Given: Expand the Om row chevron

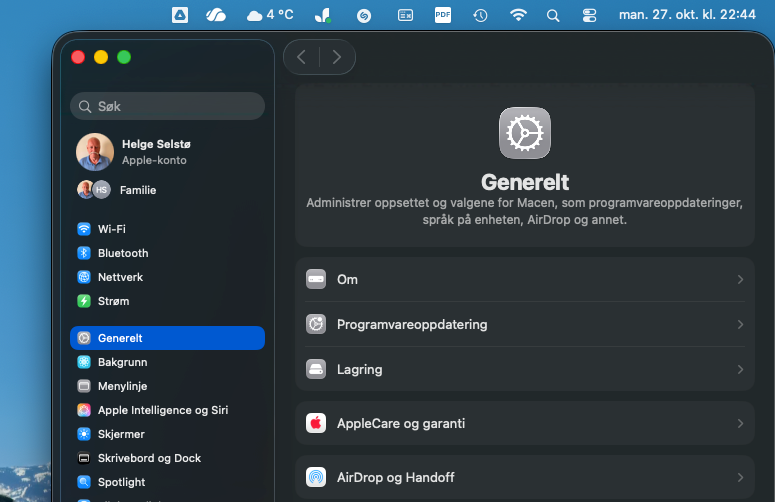Looking at the screenshot, I should [x=740, y=280].
